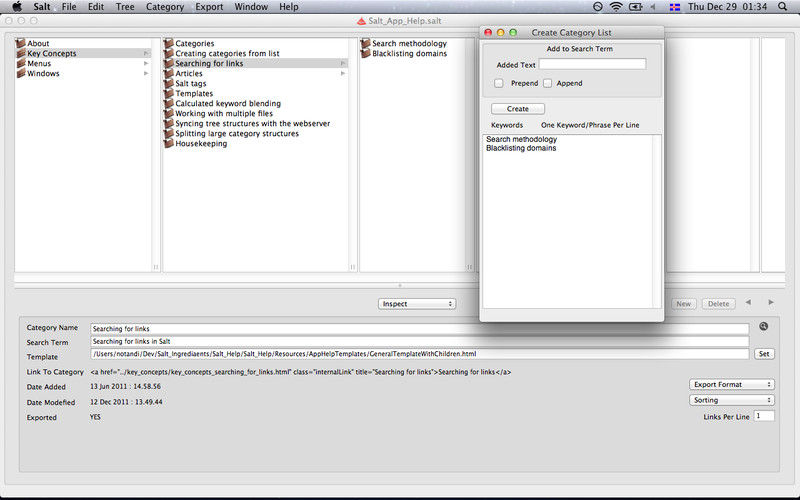Click the Wi-Fi status icon
This screenshot has height=500, width=800.
pos(616,7)
